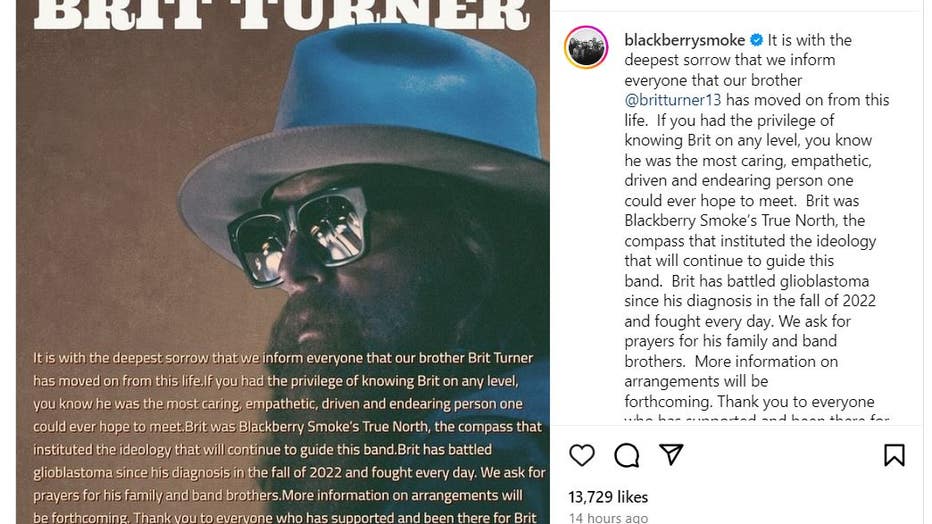The height and width of the screenshot is (524, 932).
Task: Click the blue verified badge
Action: [x=757, y=40]
